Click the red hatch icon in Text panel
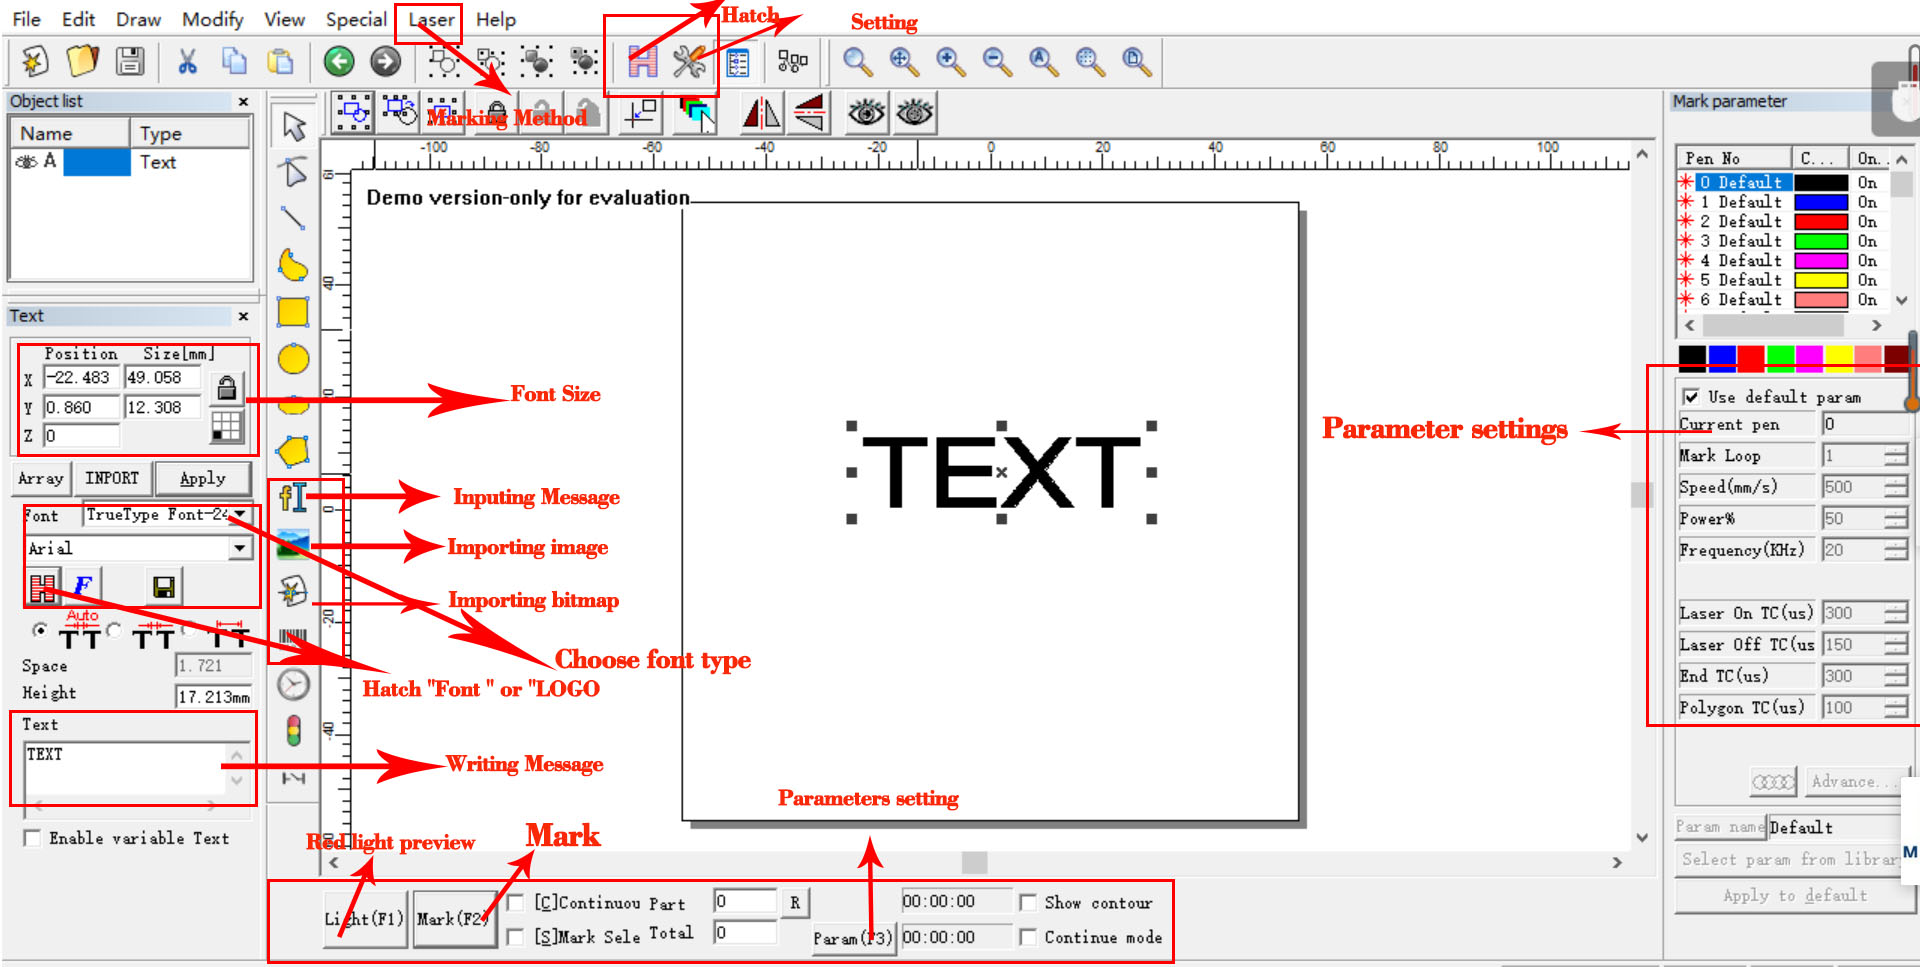 point(43,586)
